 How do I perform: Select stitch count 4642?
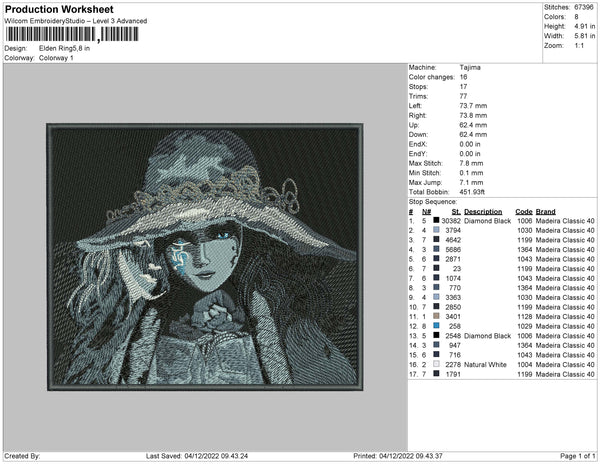(453, 240)
